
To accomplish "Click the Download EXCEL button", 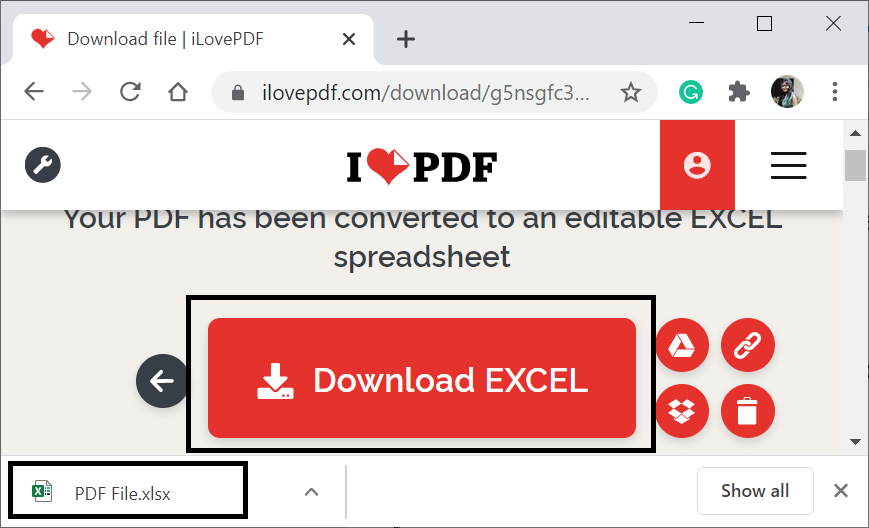I will pos(422,378).
